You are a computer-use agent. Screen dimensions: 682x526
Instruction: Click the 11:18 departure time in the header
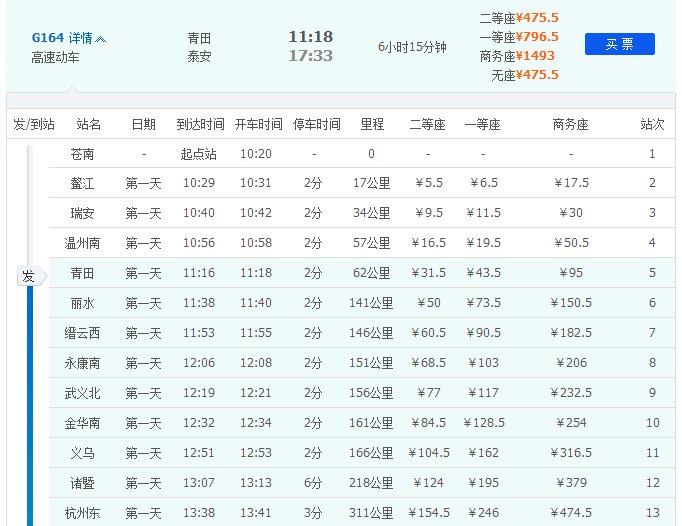click(310, 37)
